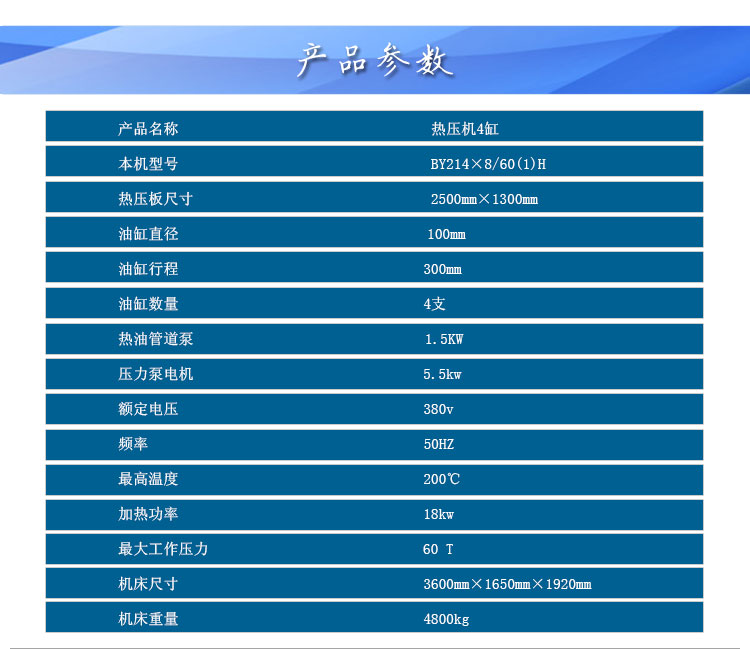Select the 18kw heating power value

coord(438,514)
